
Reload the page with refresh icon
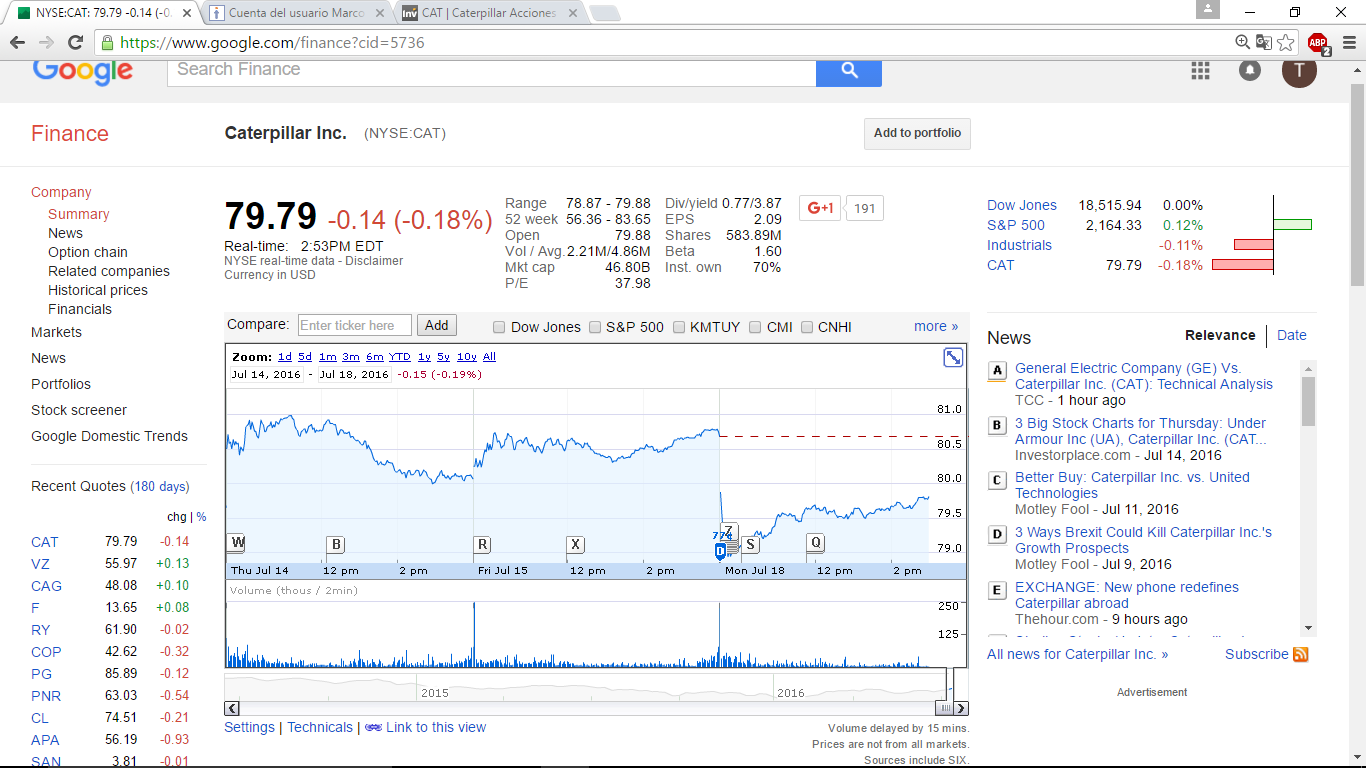75,42
